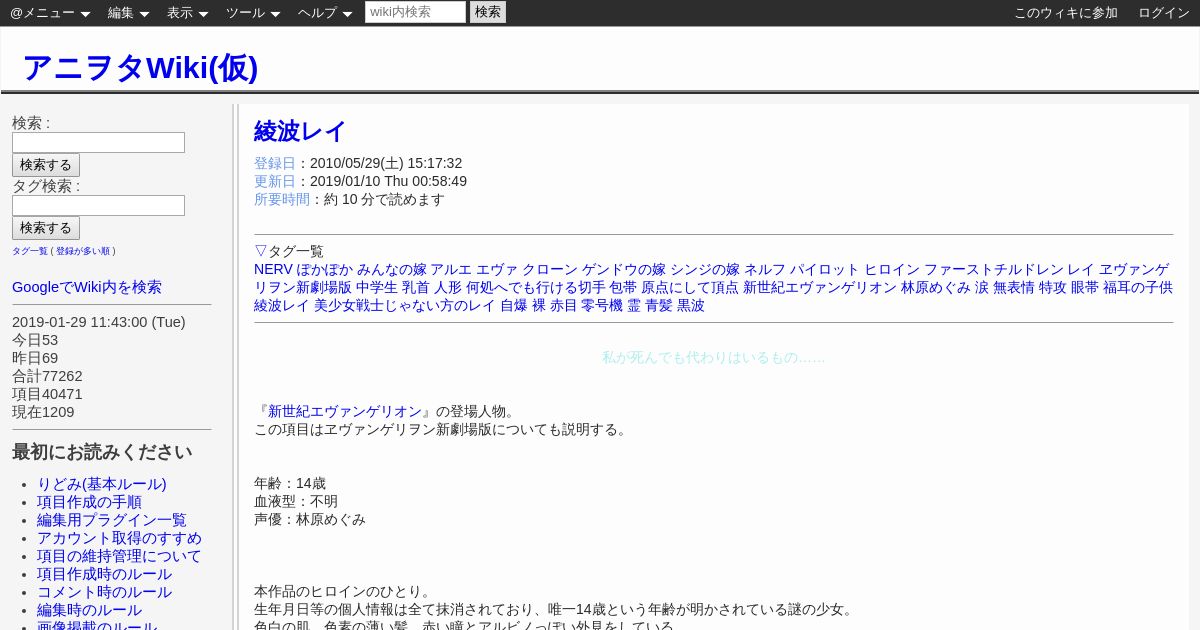Open the シンジの嫁 tag

coord(705,269)
